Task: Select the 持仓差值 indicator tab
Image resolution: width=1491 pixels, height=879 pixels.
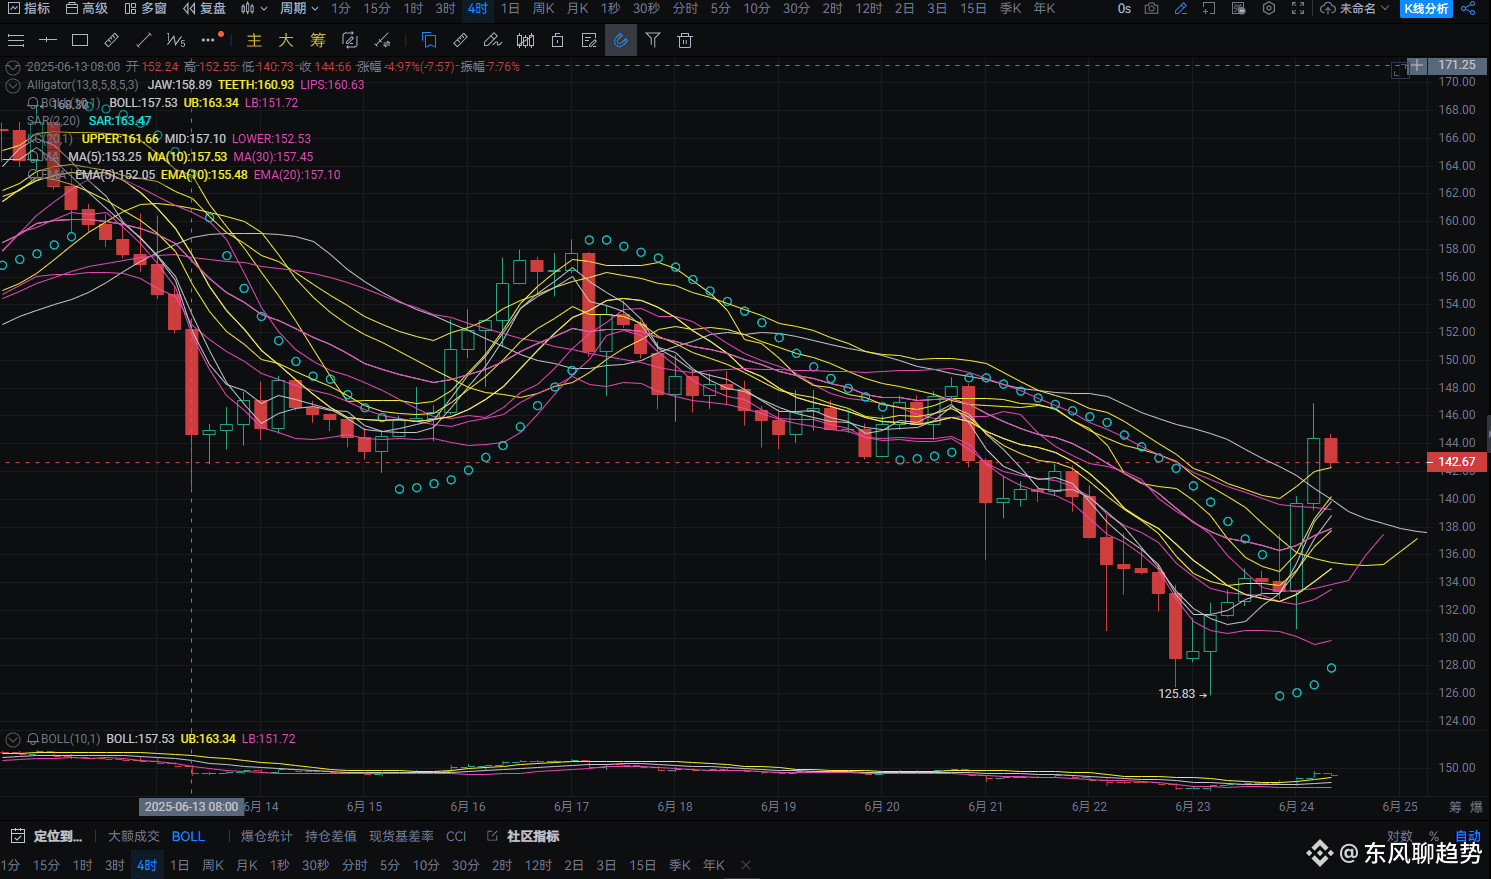Action: click(331, 836)
